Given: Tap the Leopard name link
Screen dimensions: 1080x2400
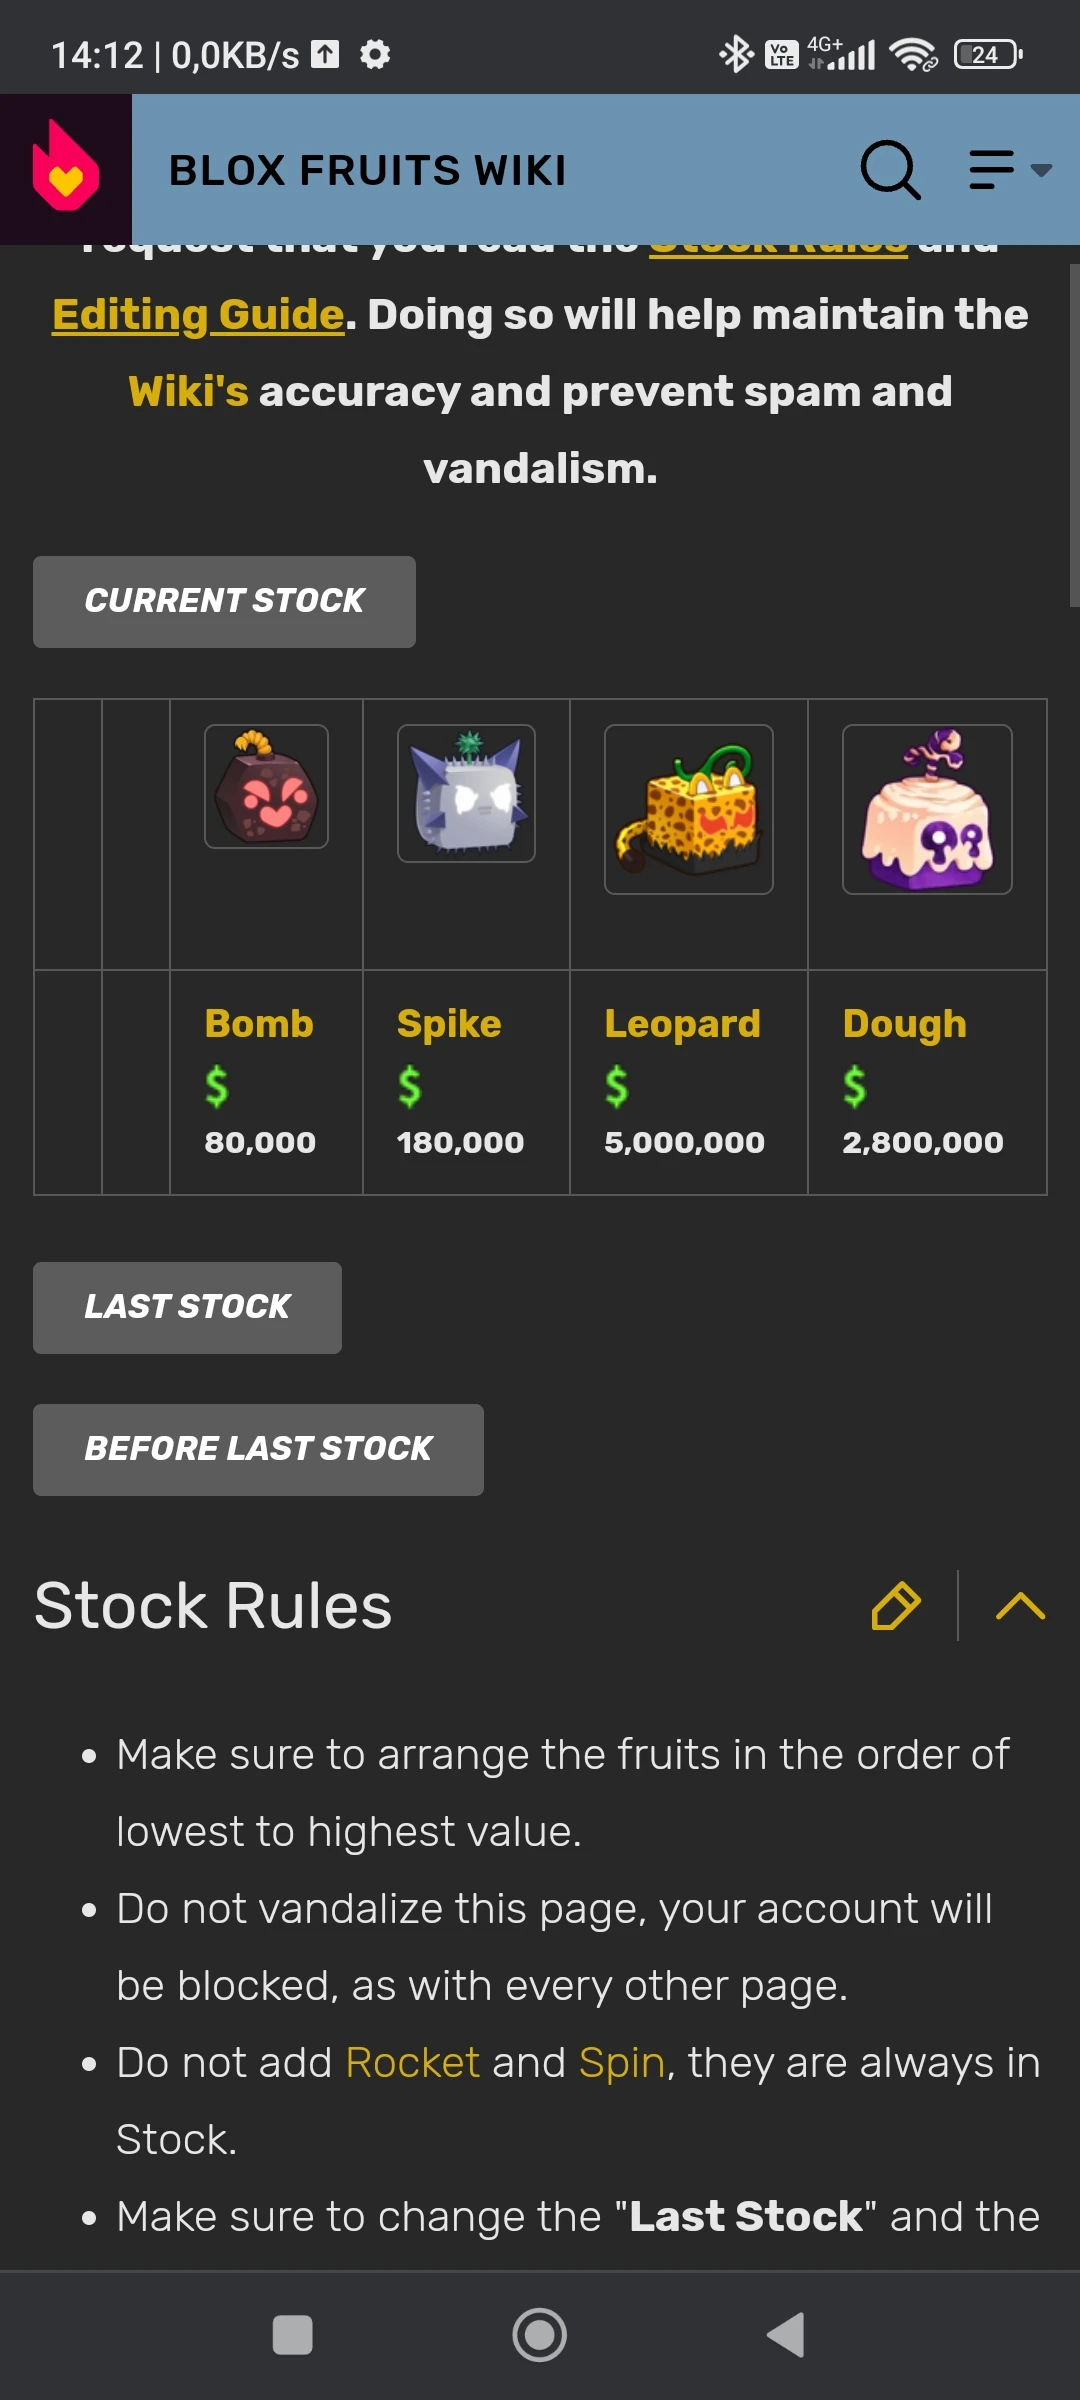Looking at the screenshot, I should [x=682, y=1024].
